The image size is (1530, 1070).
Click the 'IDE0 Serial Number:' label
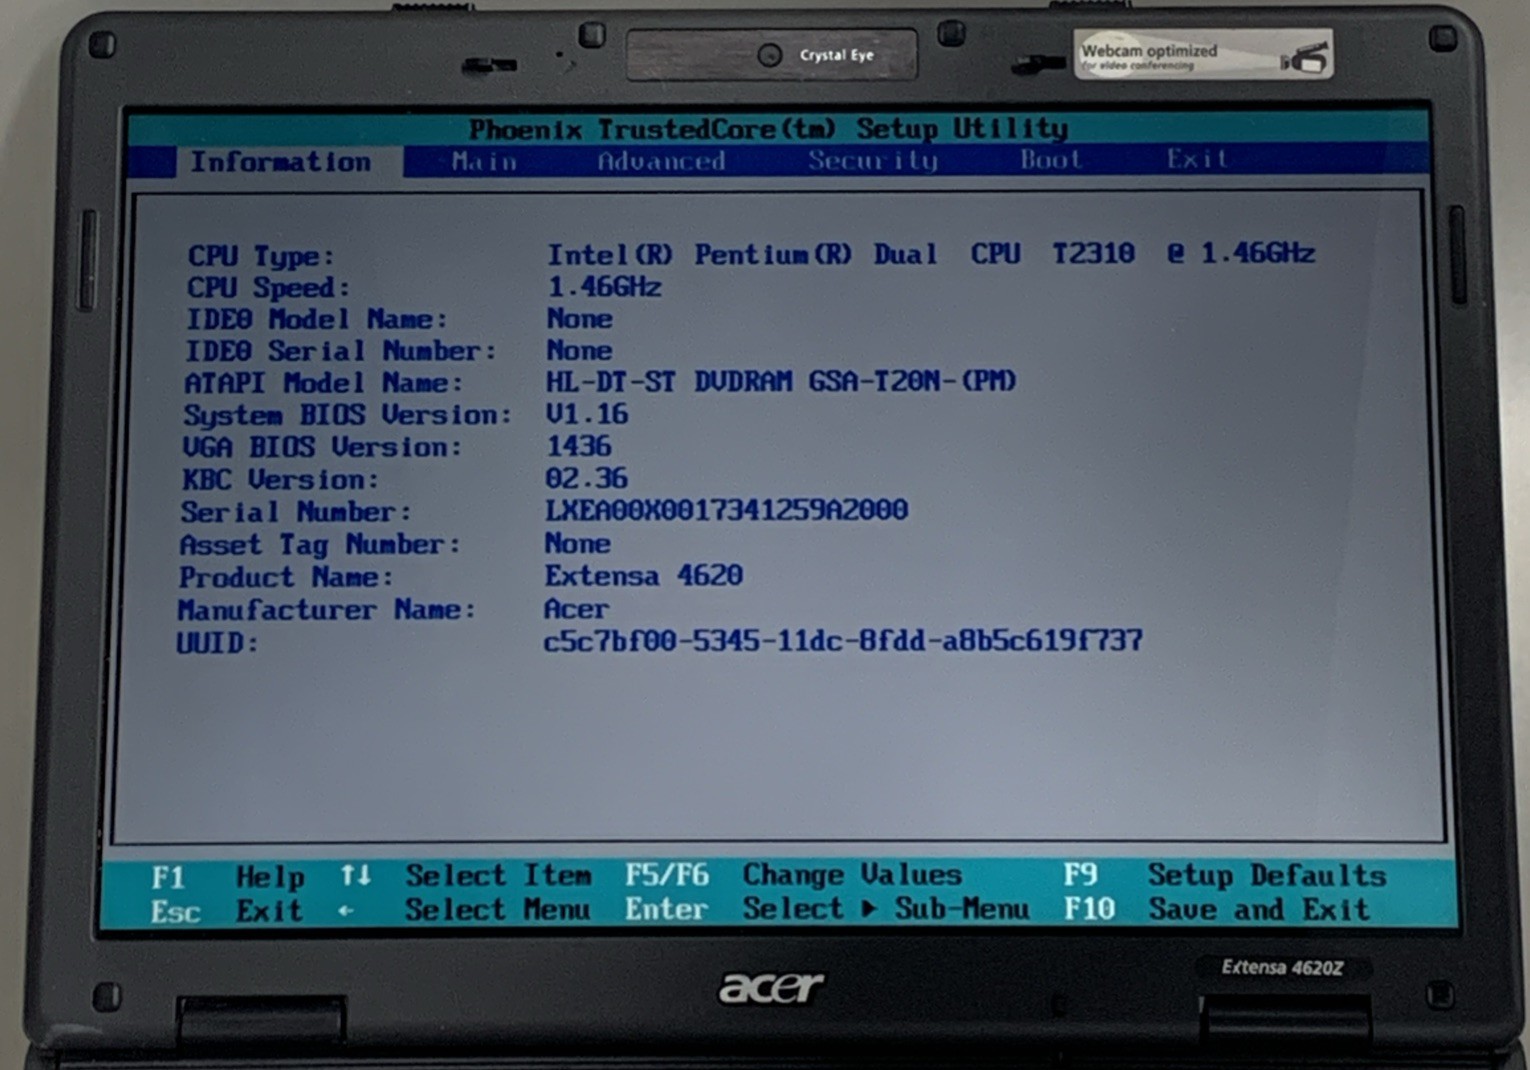pyautogui.click(x=341, y=352)
